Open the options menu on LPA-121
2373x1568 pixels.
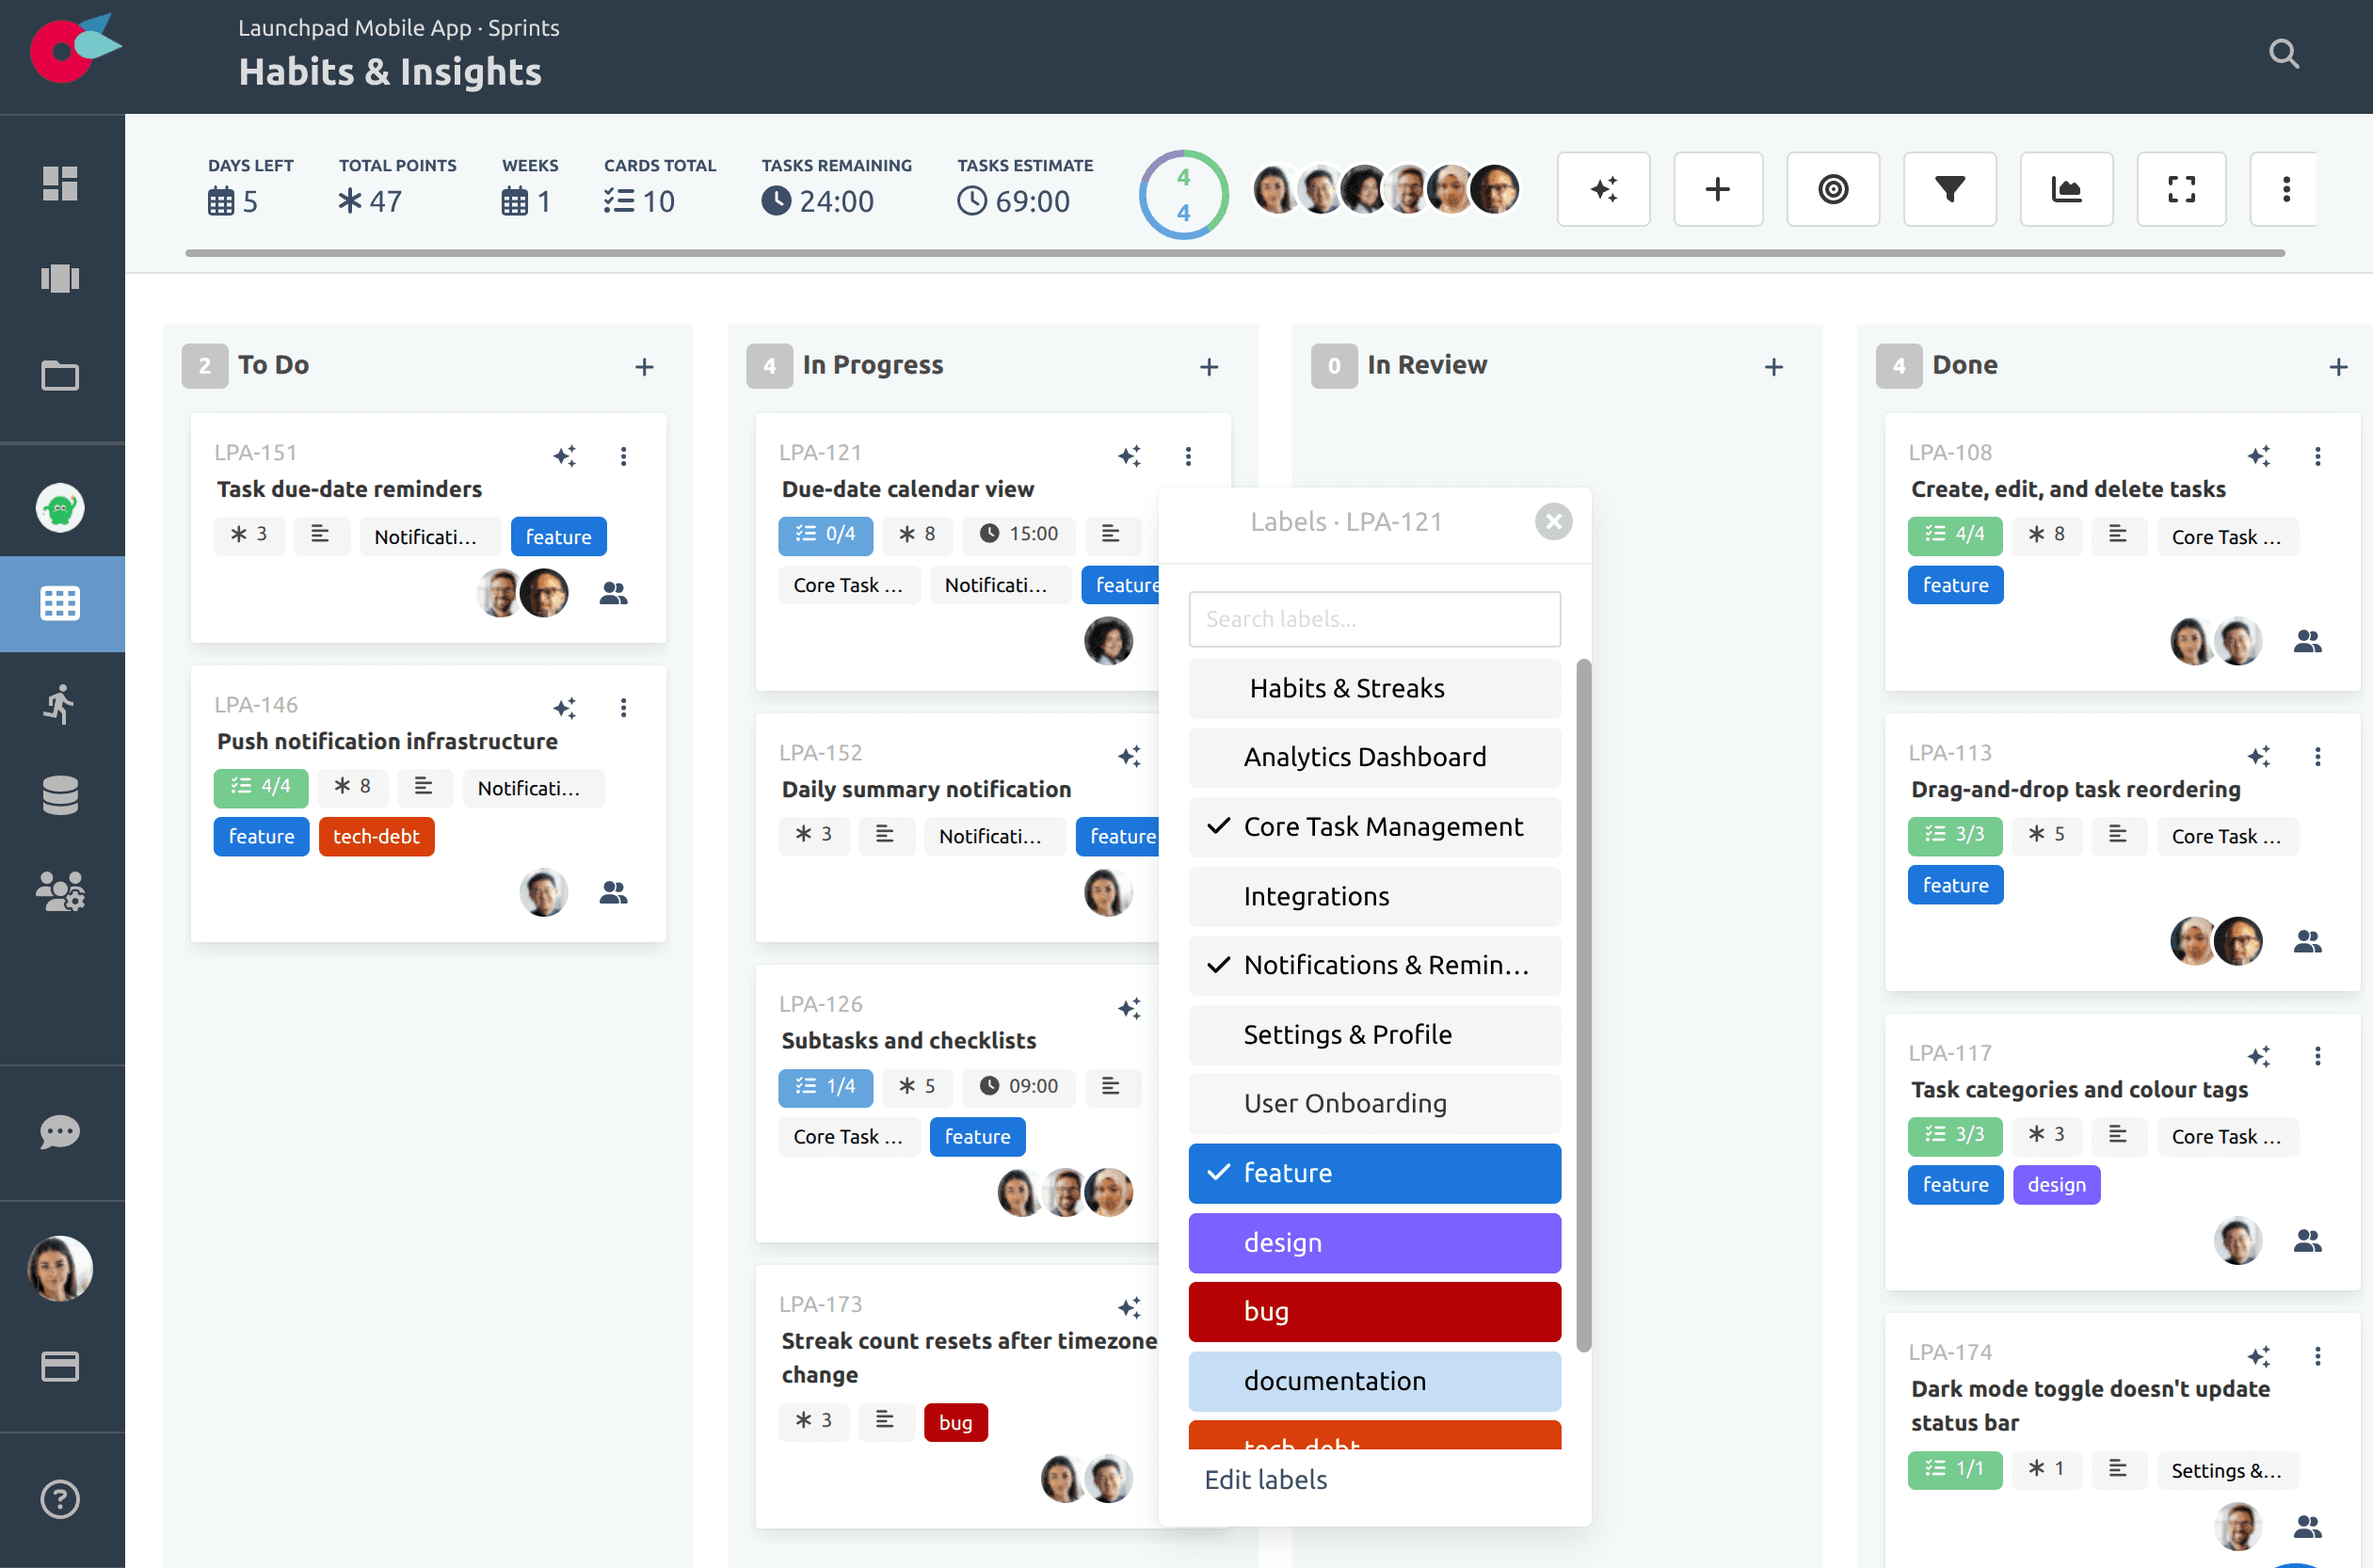click(x=1189, y=456)
